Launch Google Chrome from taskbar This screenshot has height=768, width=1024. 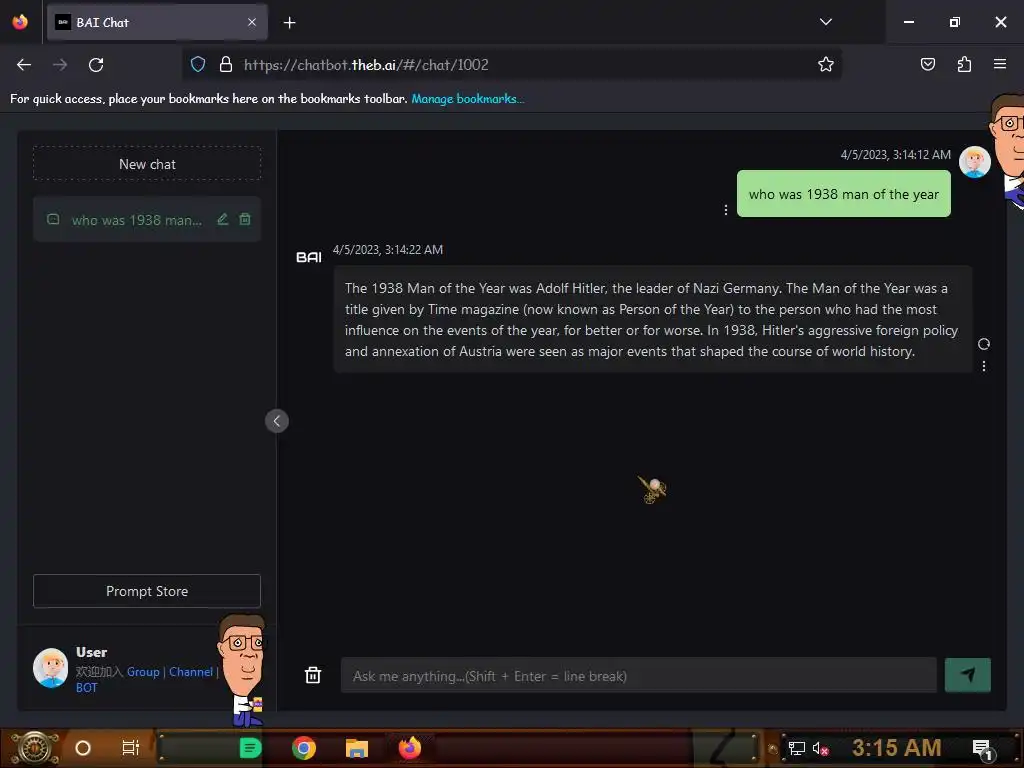coord(304,748)
